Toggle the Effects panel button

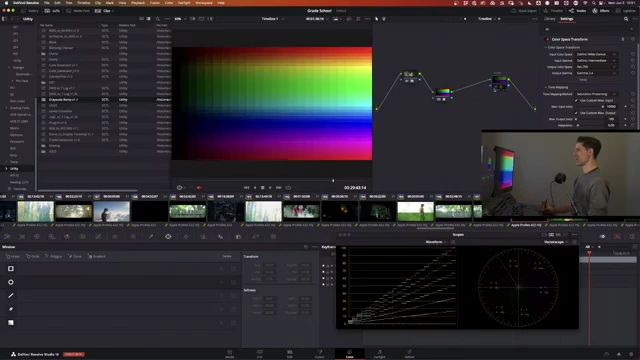(x=601, y=11)
